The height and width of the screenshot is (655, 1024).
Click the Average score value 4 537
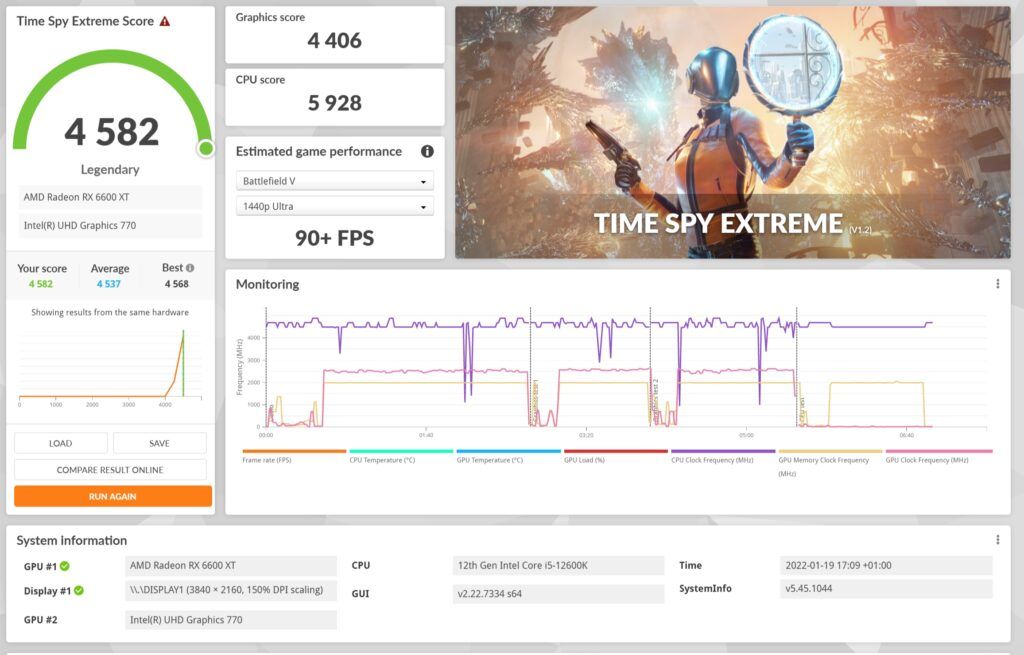coord(108,284)
